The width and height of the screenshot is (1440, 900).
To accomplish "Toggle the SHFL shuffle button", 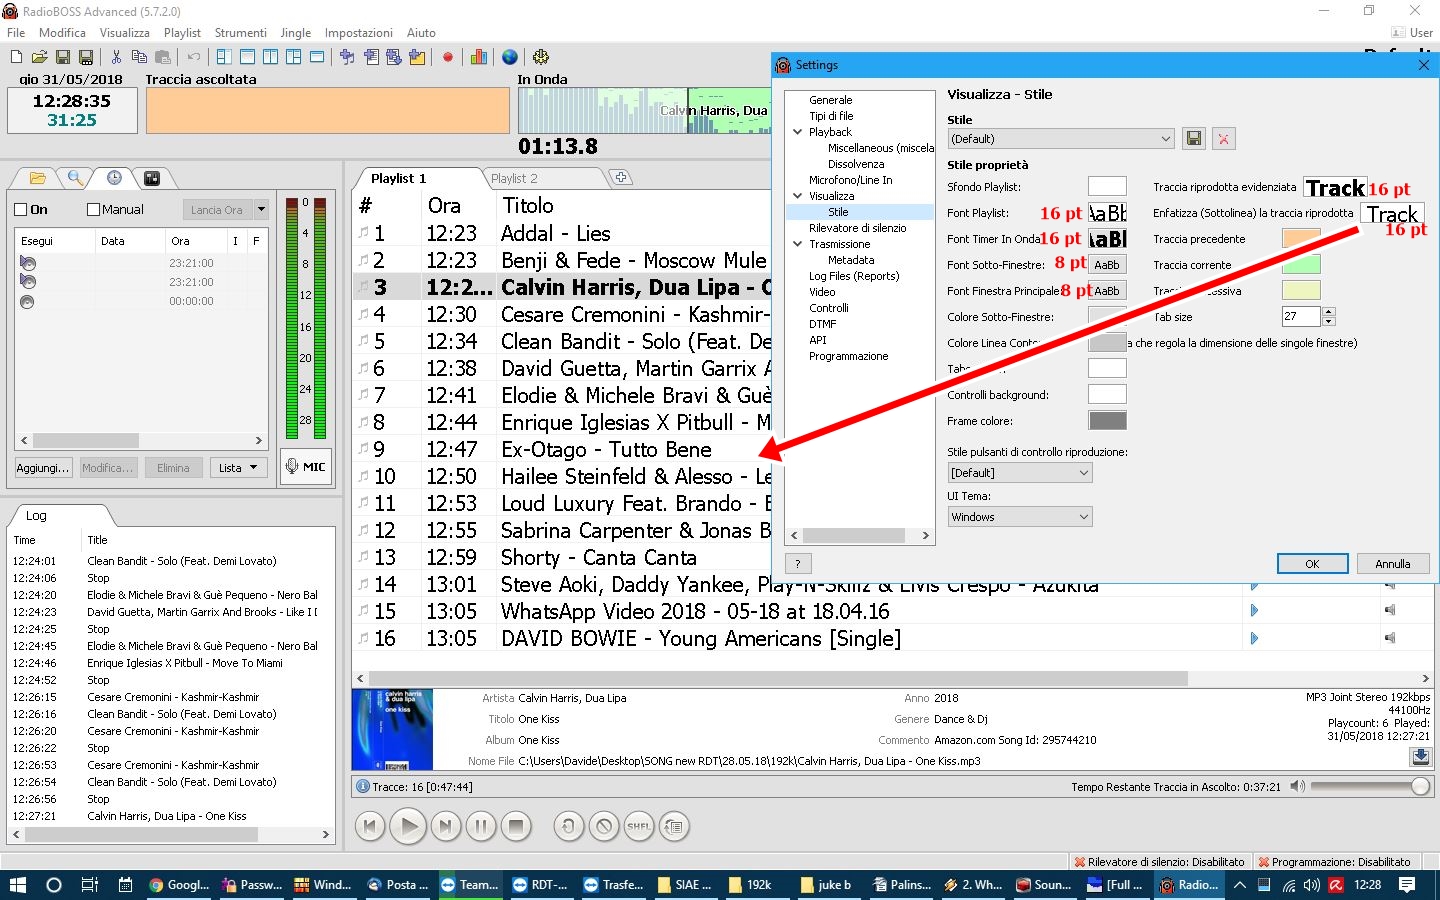I will click(x=639, y=826).
